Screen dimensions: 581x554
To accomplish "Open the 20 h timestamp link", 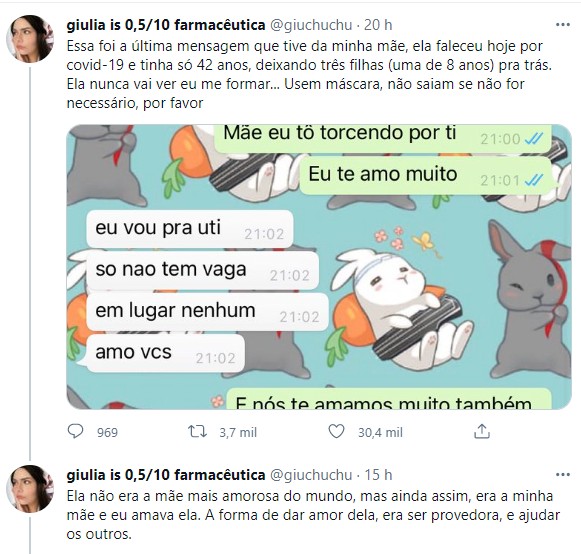I will click(x=378, y=25).
